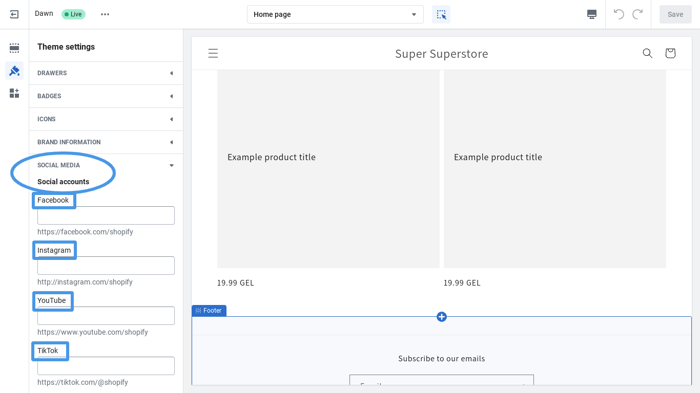Viewport: 700px width, 393px height.
Task: Expand the Drawers settings section
Action: (x=106, y=73)
